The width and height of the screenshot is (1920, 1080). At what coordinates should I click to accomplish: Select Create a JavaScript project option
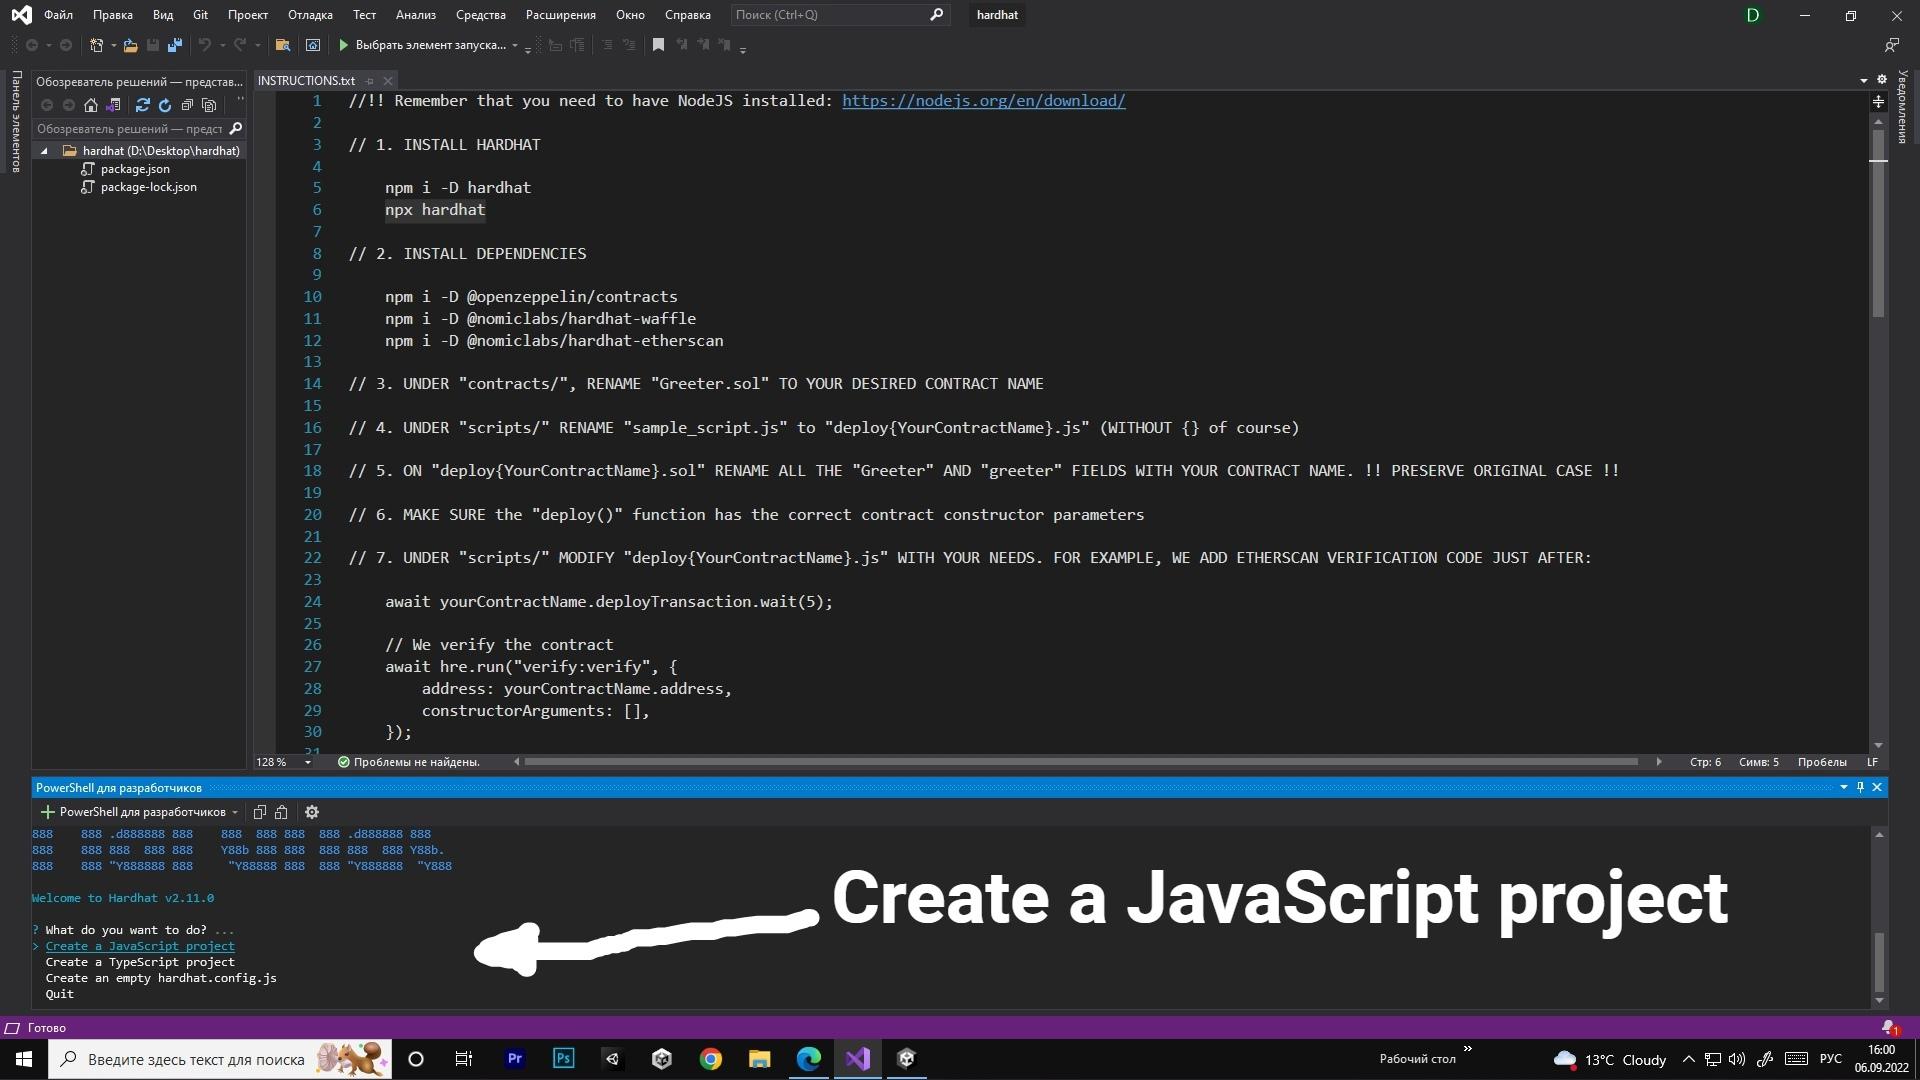click(140, 946)
